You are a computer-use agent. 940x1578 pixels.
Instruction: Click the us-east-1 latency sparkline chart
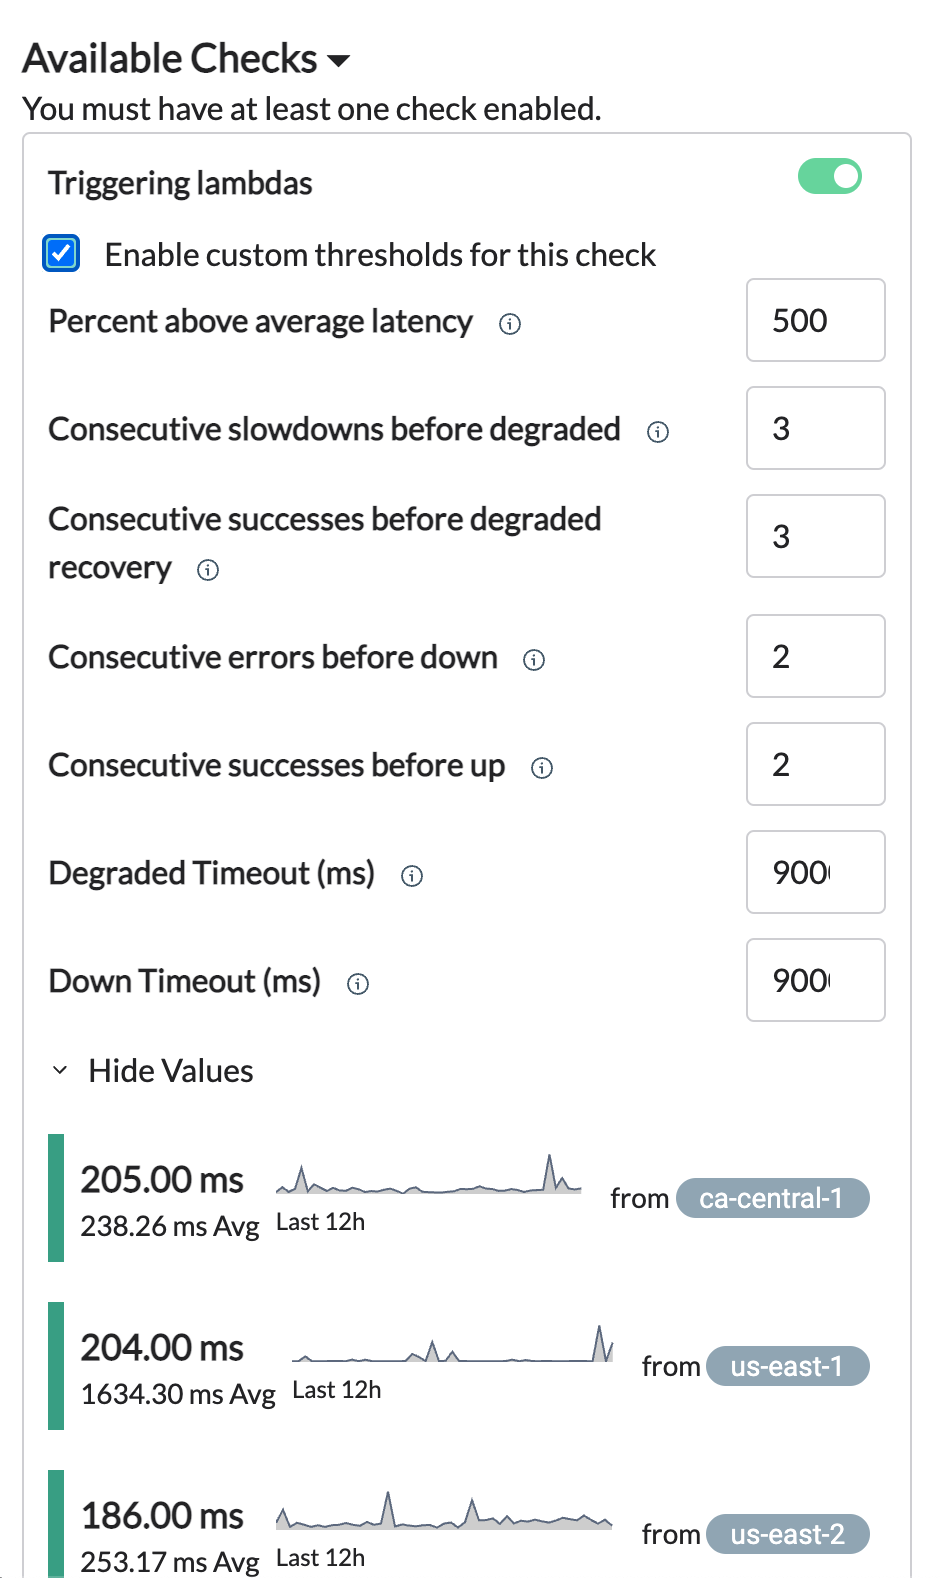[452, 1346]
